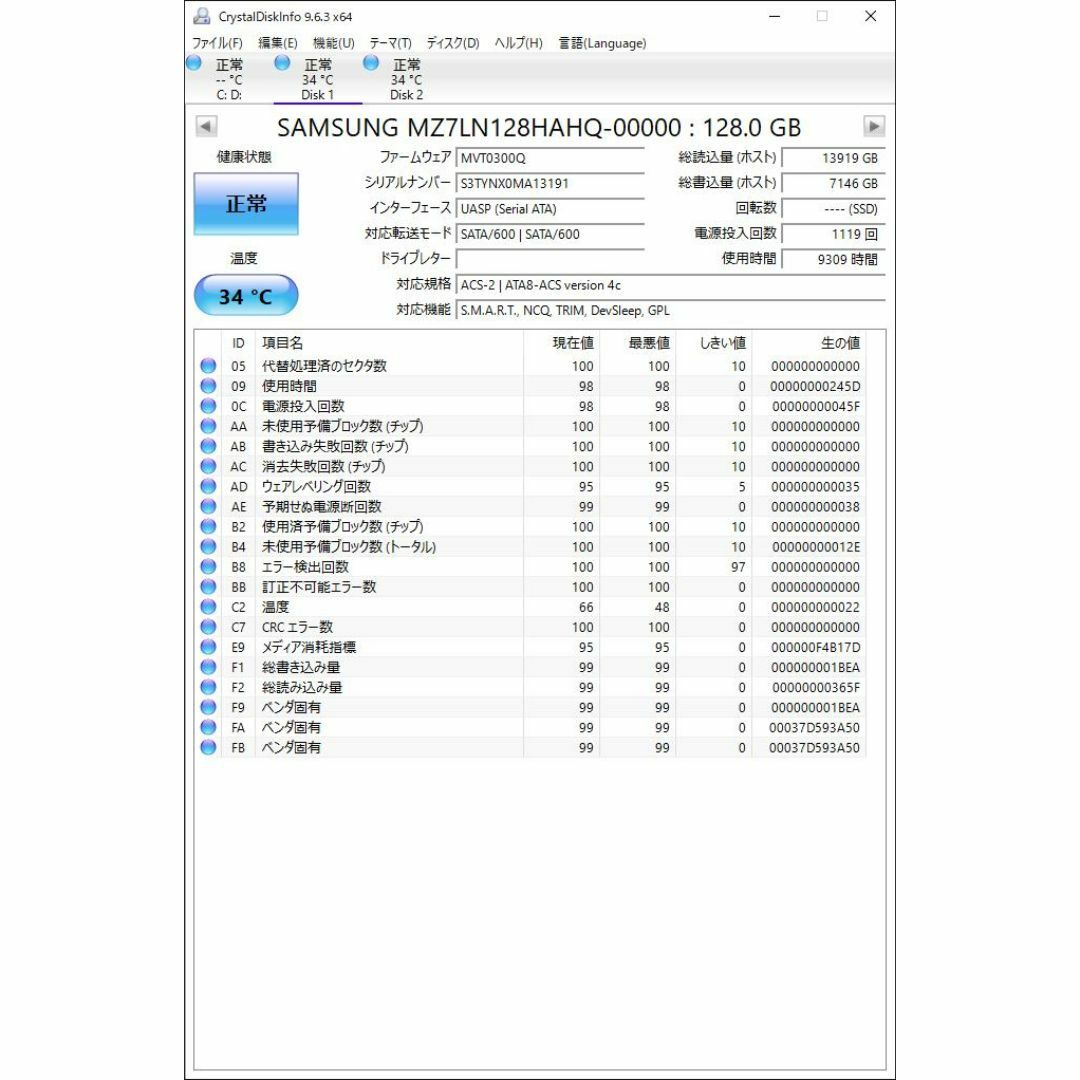Viewport: 1080px width, 1080px height.
Task: Open the ファイル(F) menu
Action: [x=217, y=43]
